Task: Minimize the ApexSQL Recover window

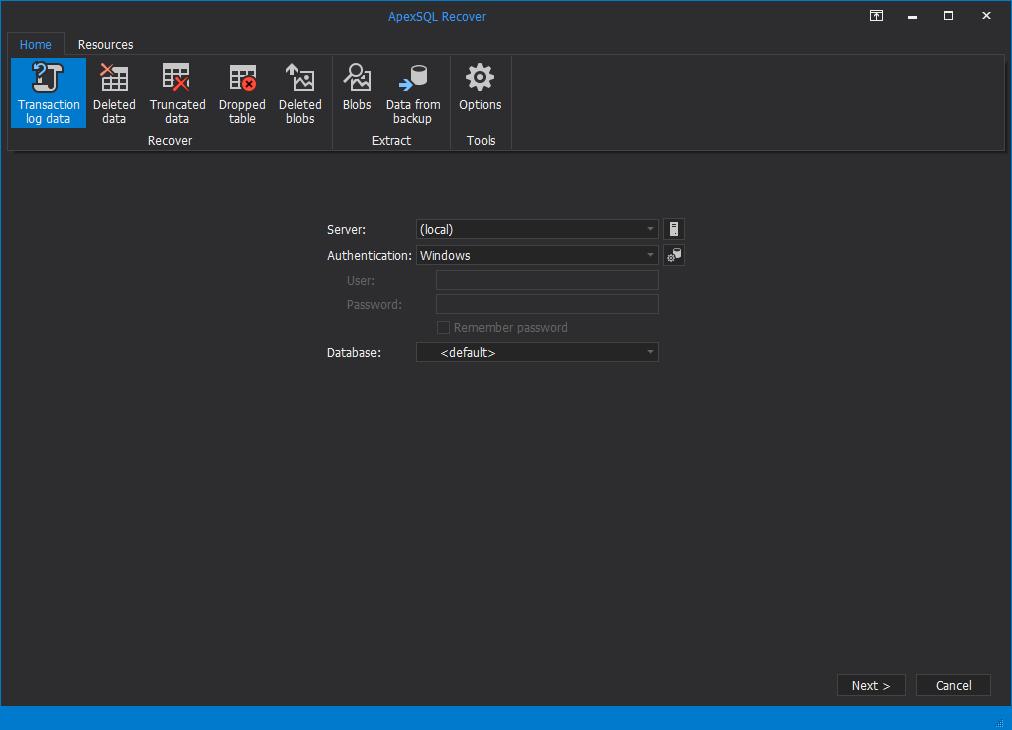Action: point(912,15)
